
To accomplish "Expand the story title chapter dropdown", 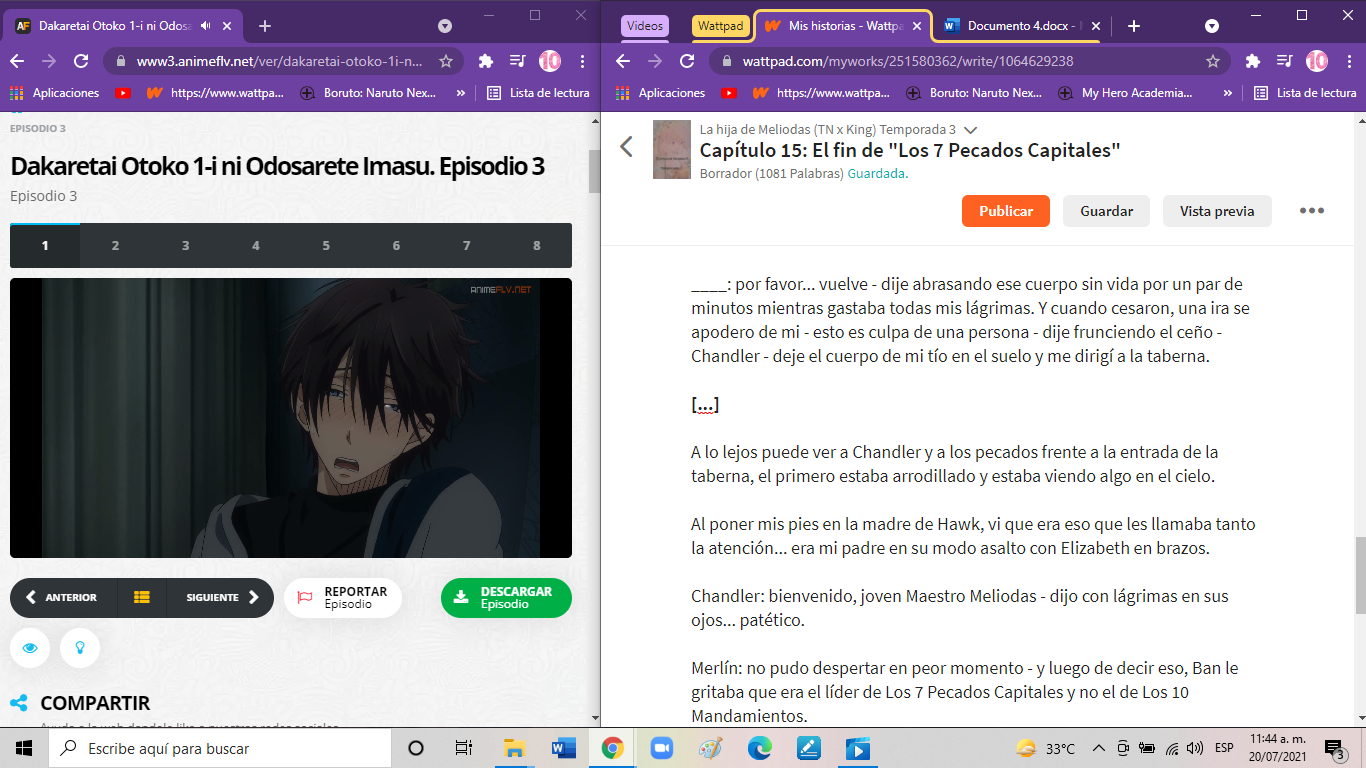I will 970,130.
